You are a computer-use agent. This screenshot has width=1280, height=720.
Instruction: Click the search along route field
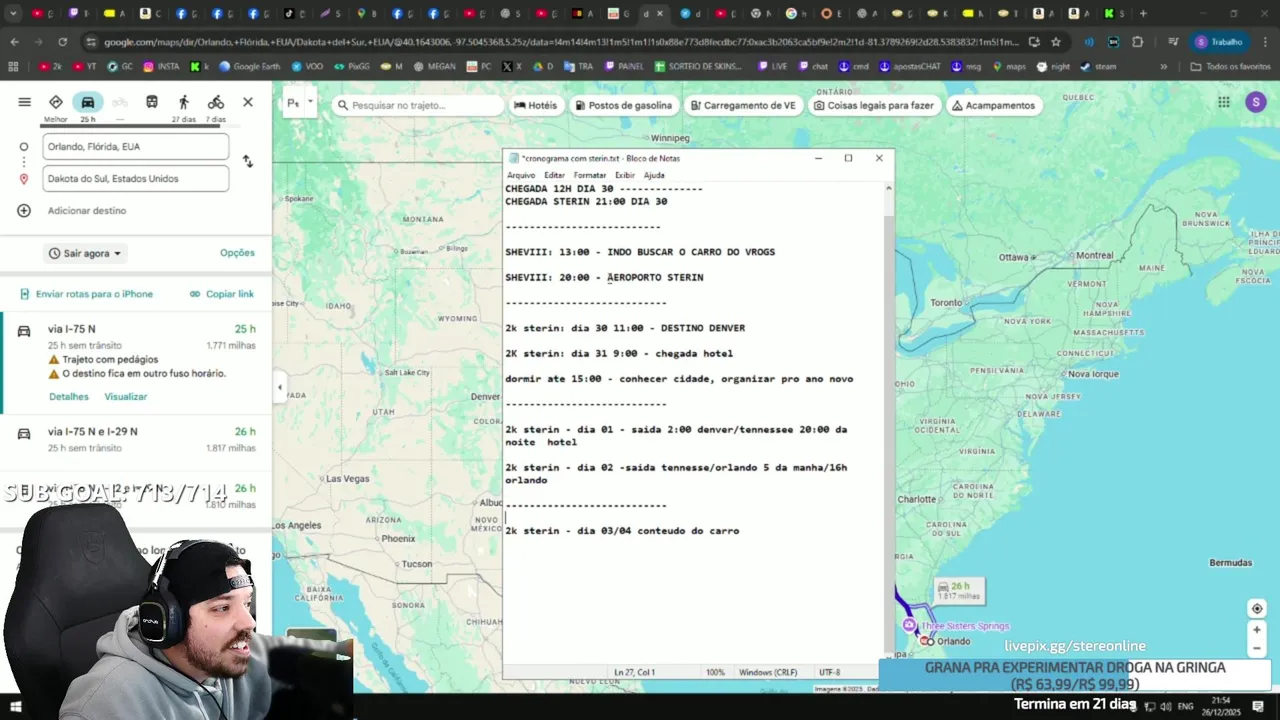pos(420,105)
